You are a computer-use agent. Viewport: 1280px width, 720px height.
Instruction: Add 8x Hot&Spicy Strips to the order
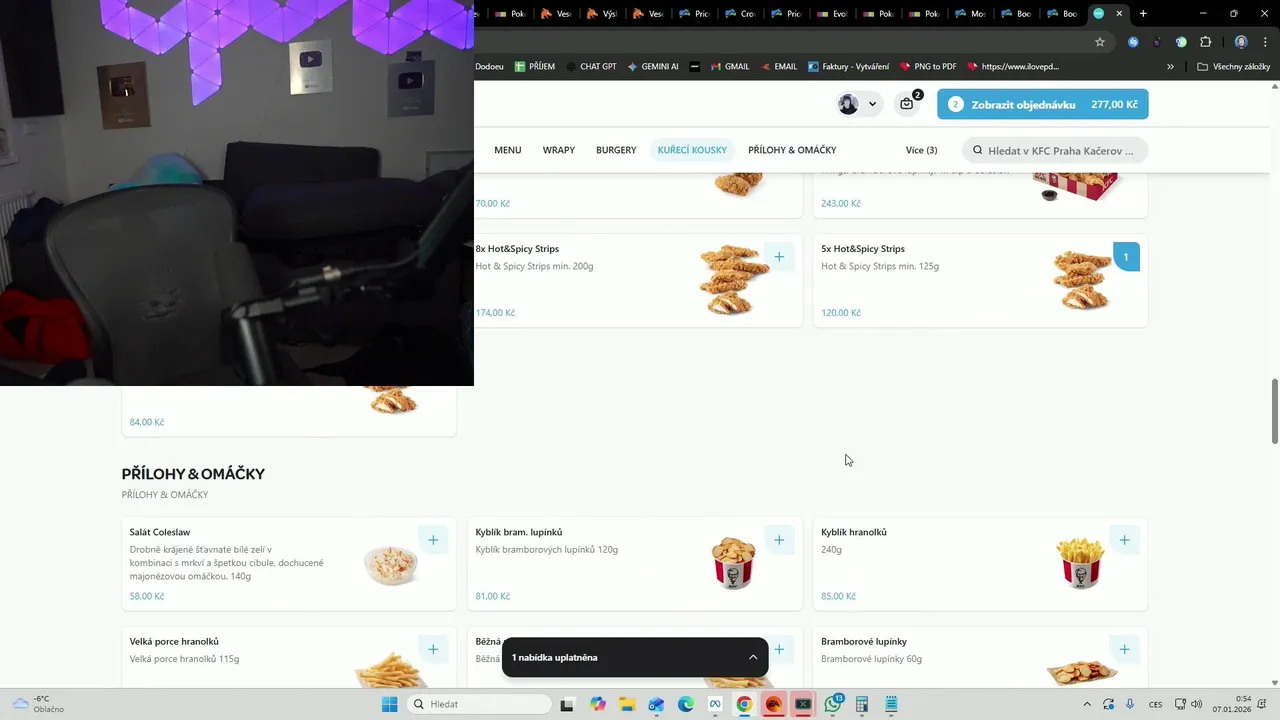pyautogui.click(x=779, y=257)
